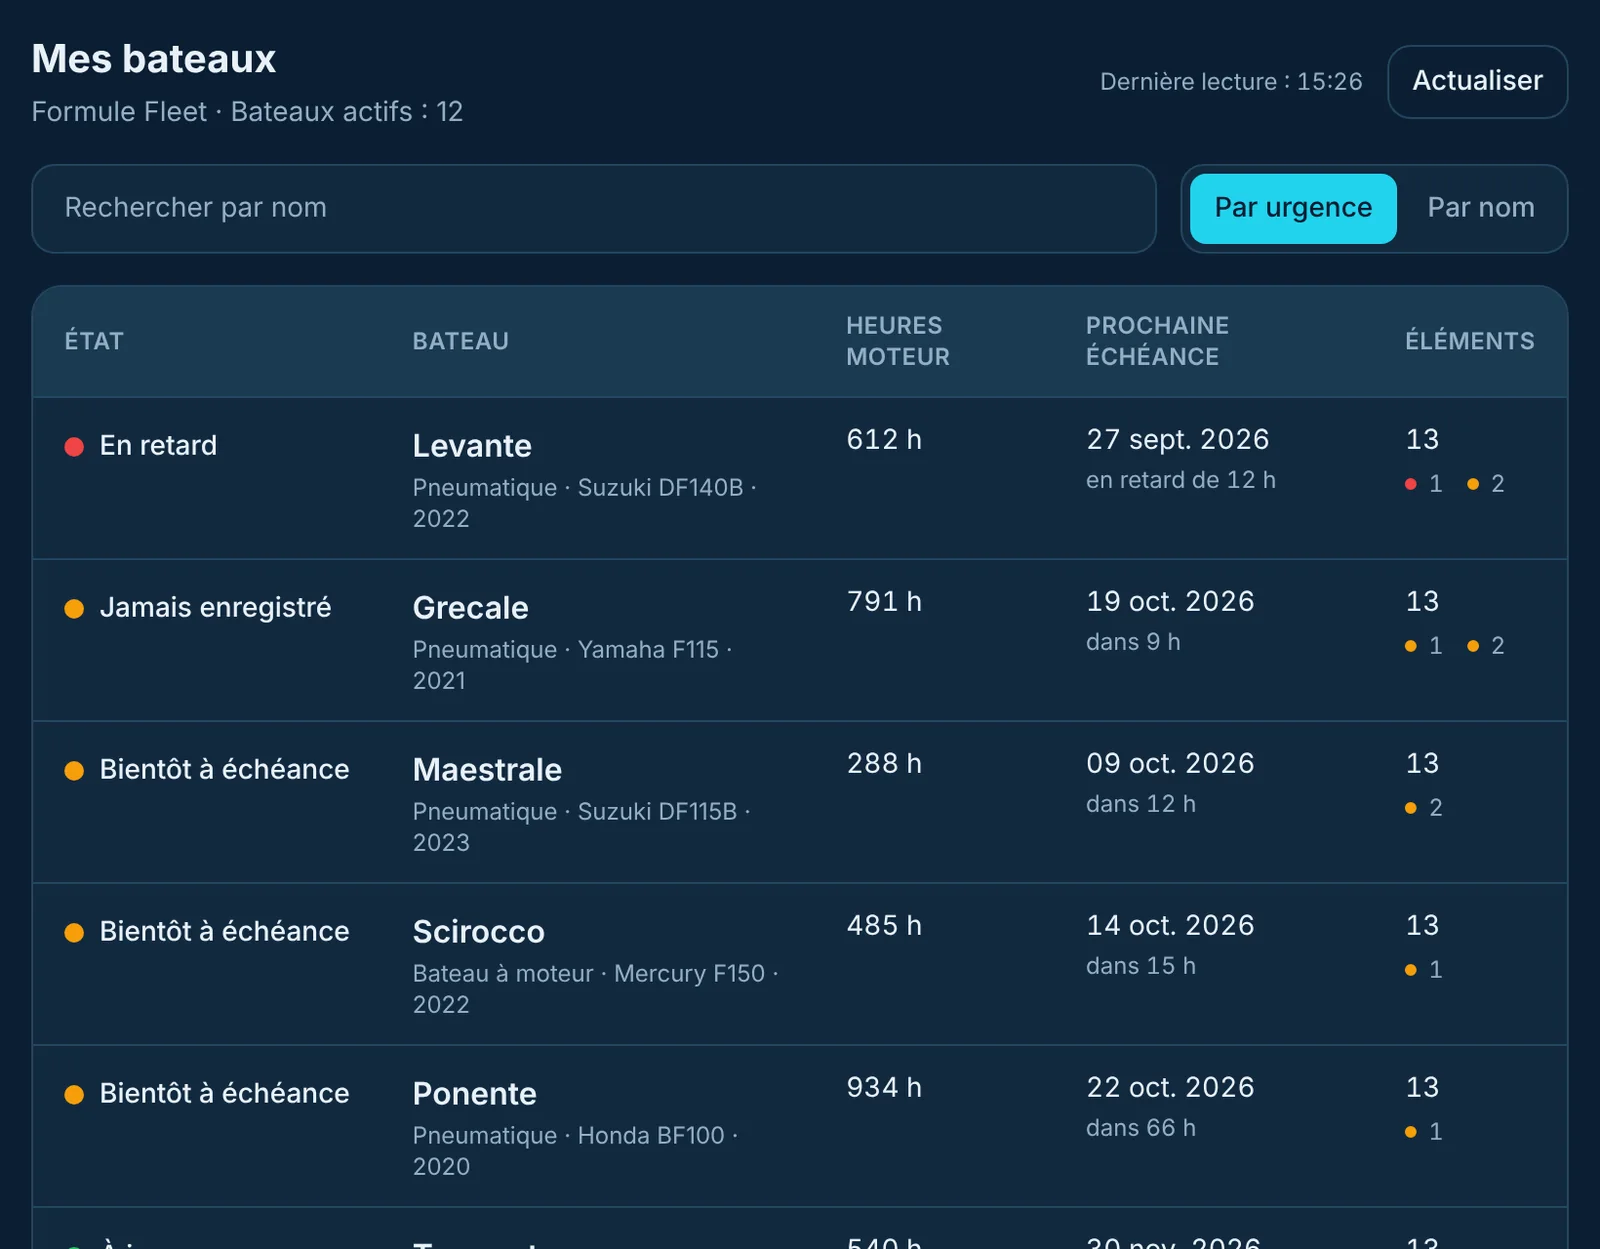This screenshot has width=1600, height=1249.
Task: Click the red status dot for Levante
Action: pyautogui.click(x=74, y=446)
